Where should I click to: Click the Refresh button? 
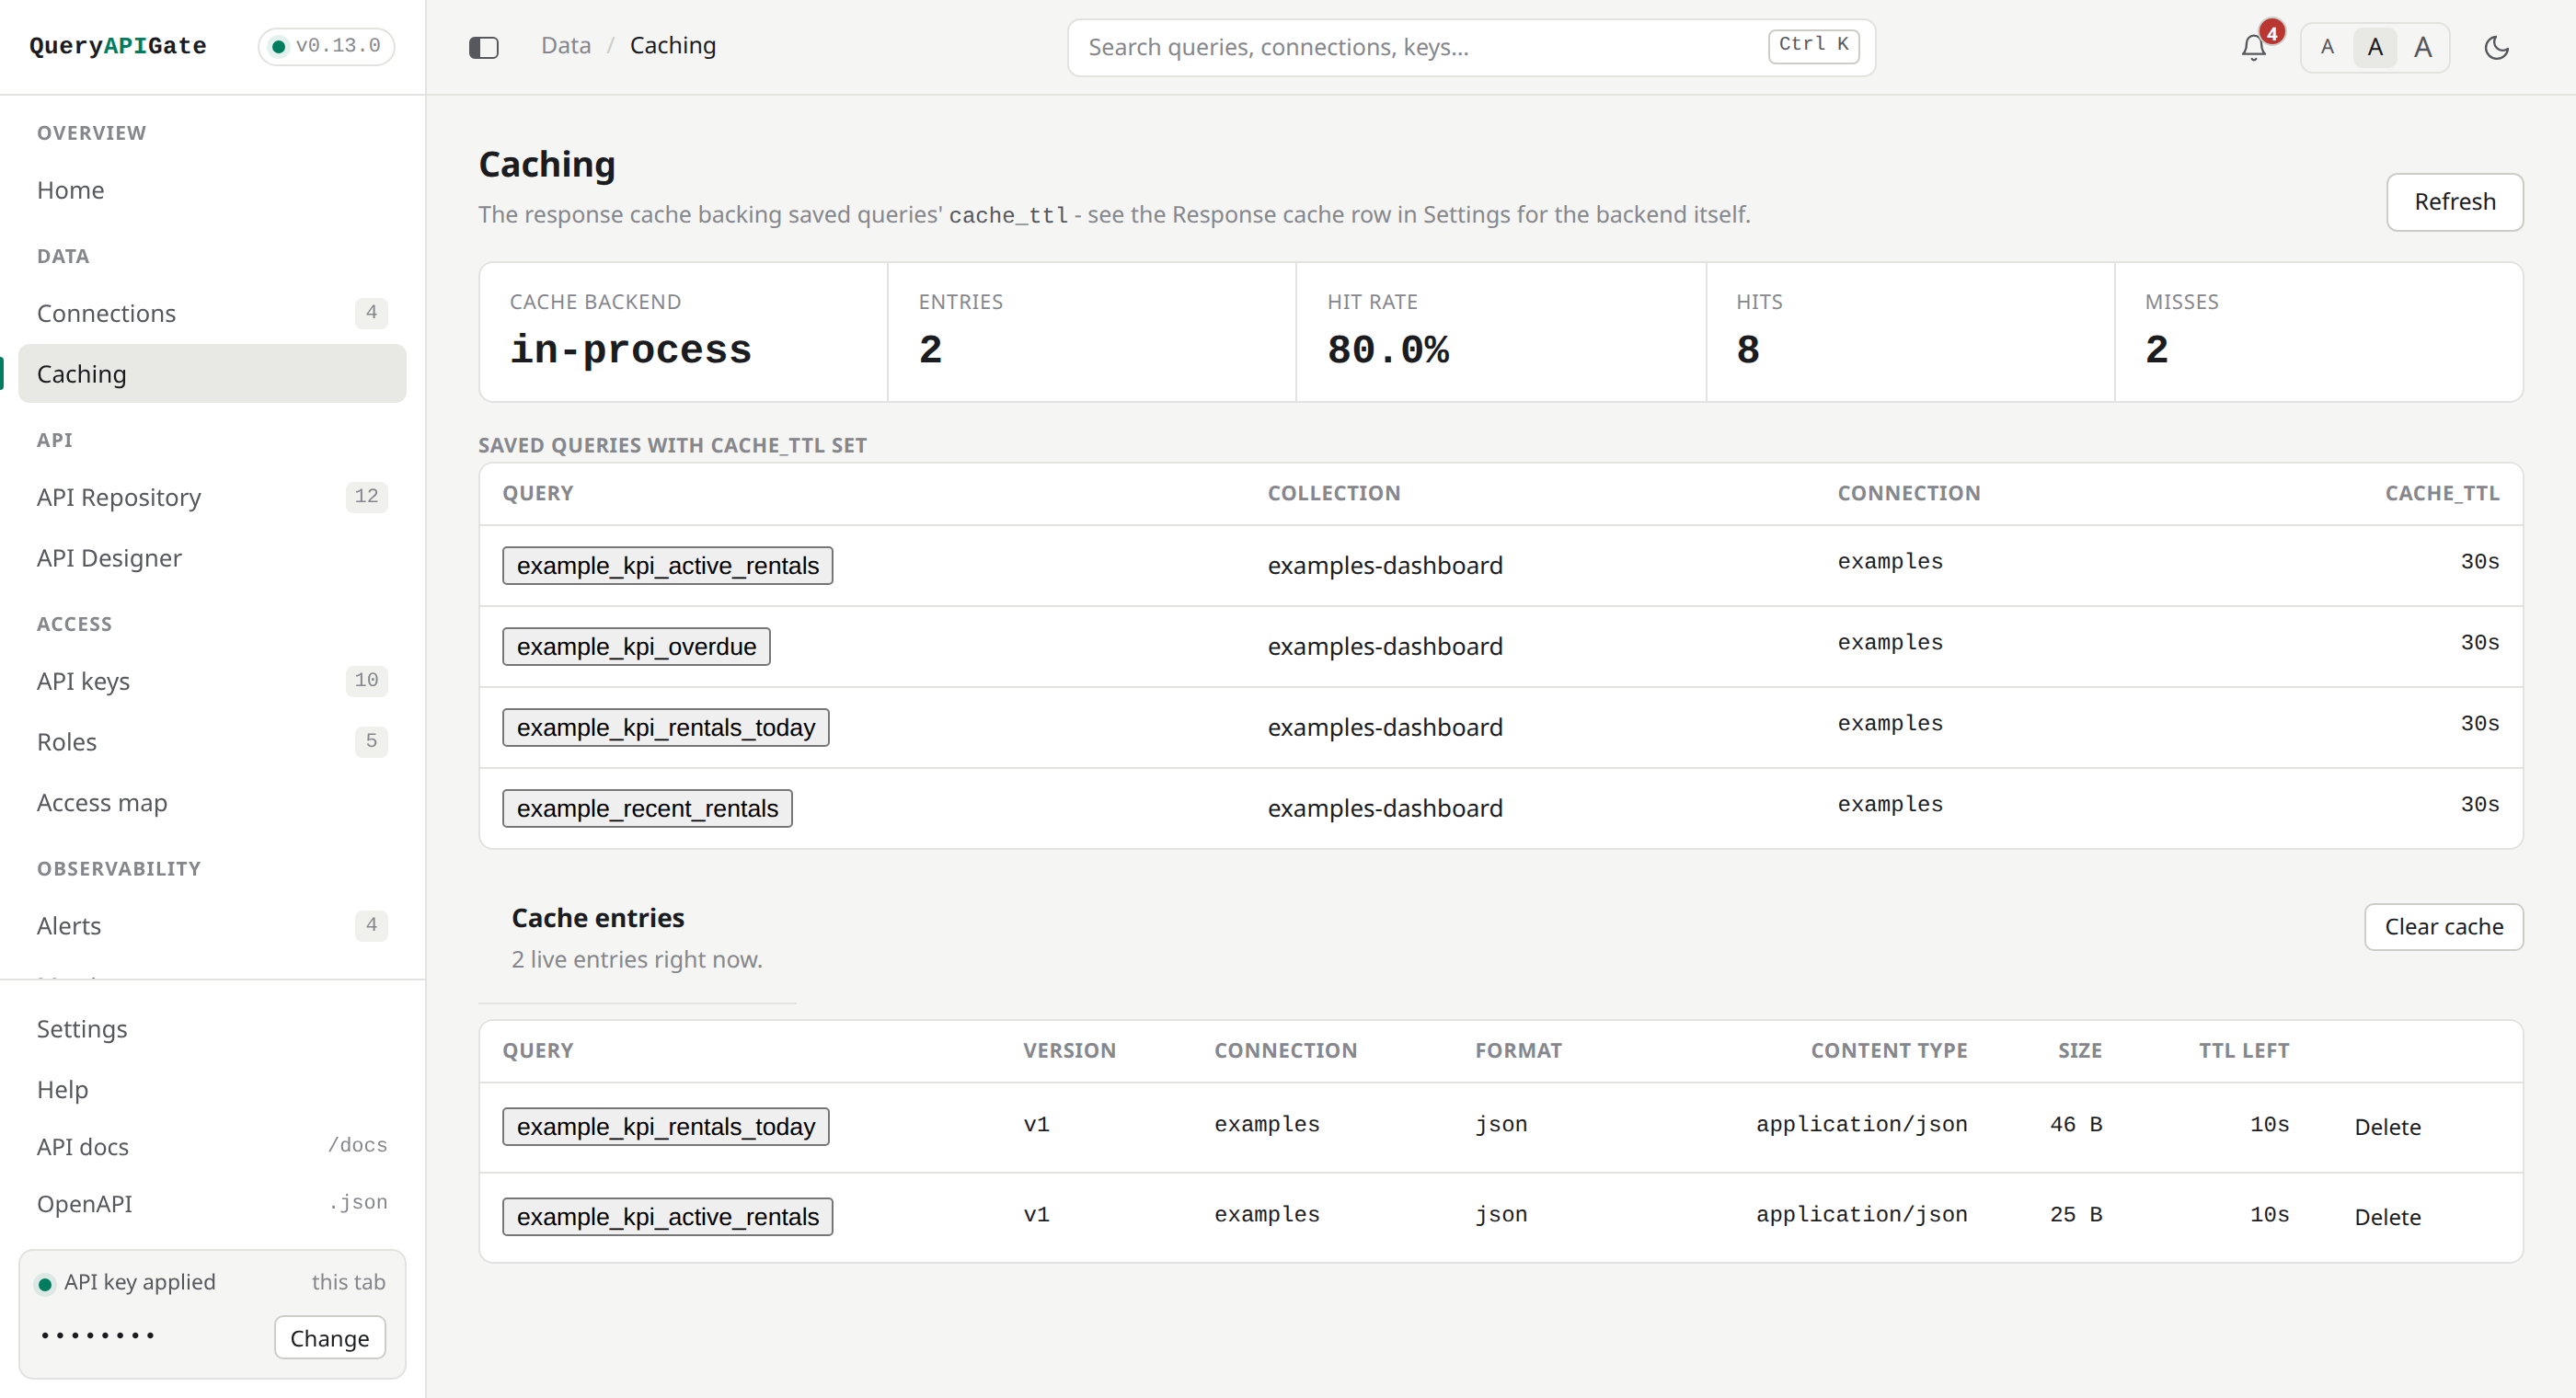(x=2454, y=202)
